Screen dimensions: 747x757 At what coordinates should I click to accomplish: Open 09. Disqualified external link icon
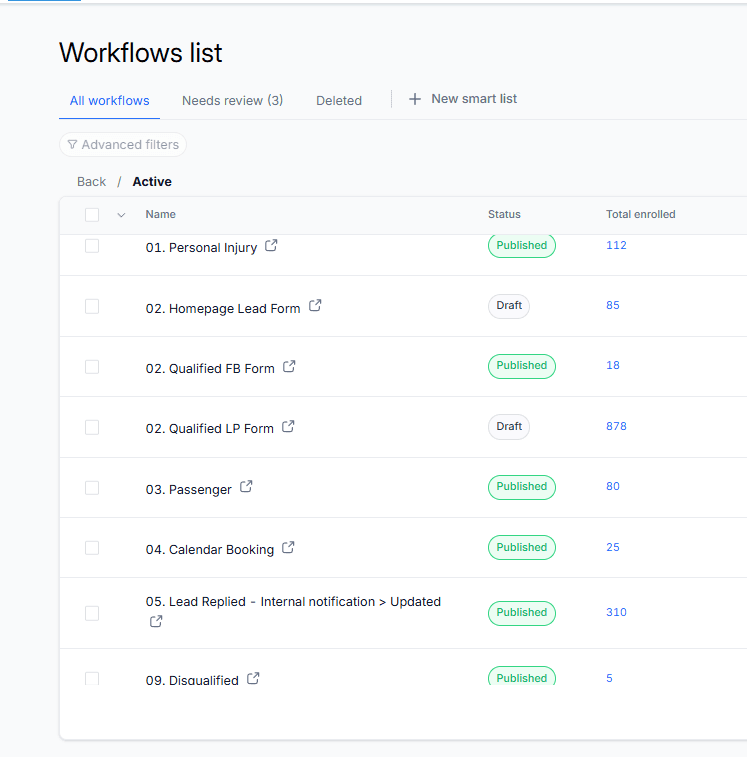pos(253,678)
